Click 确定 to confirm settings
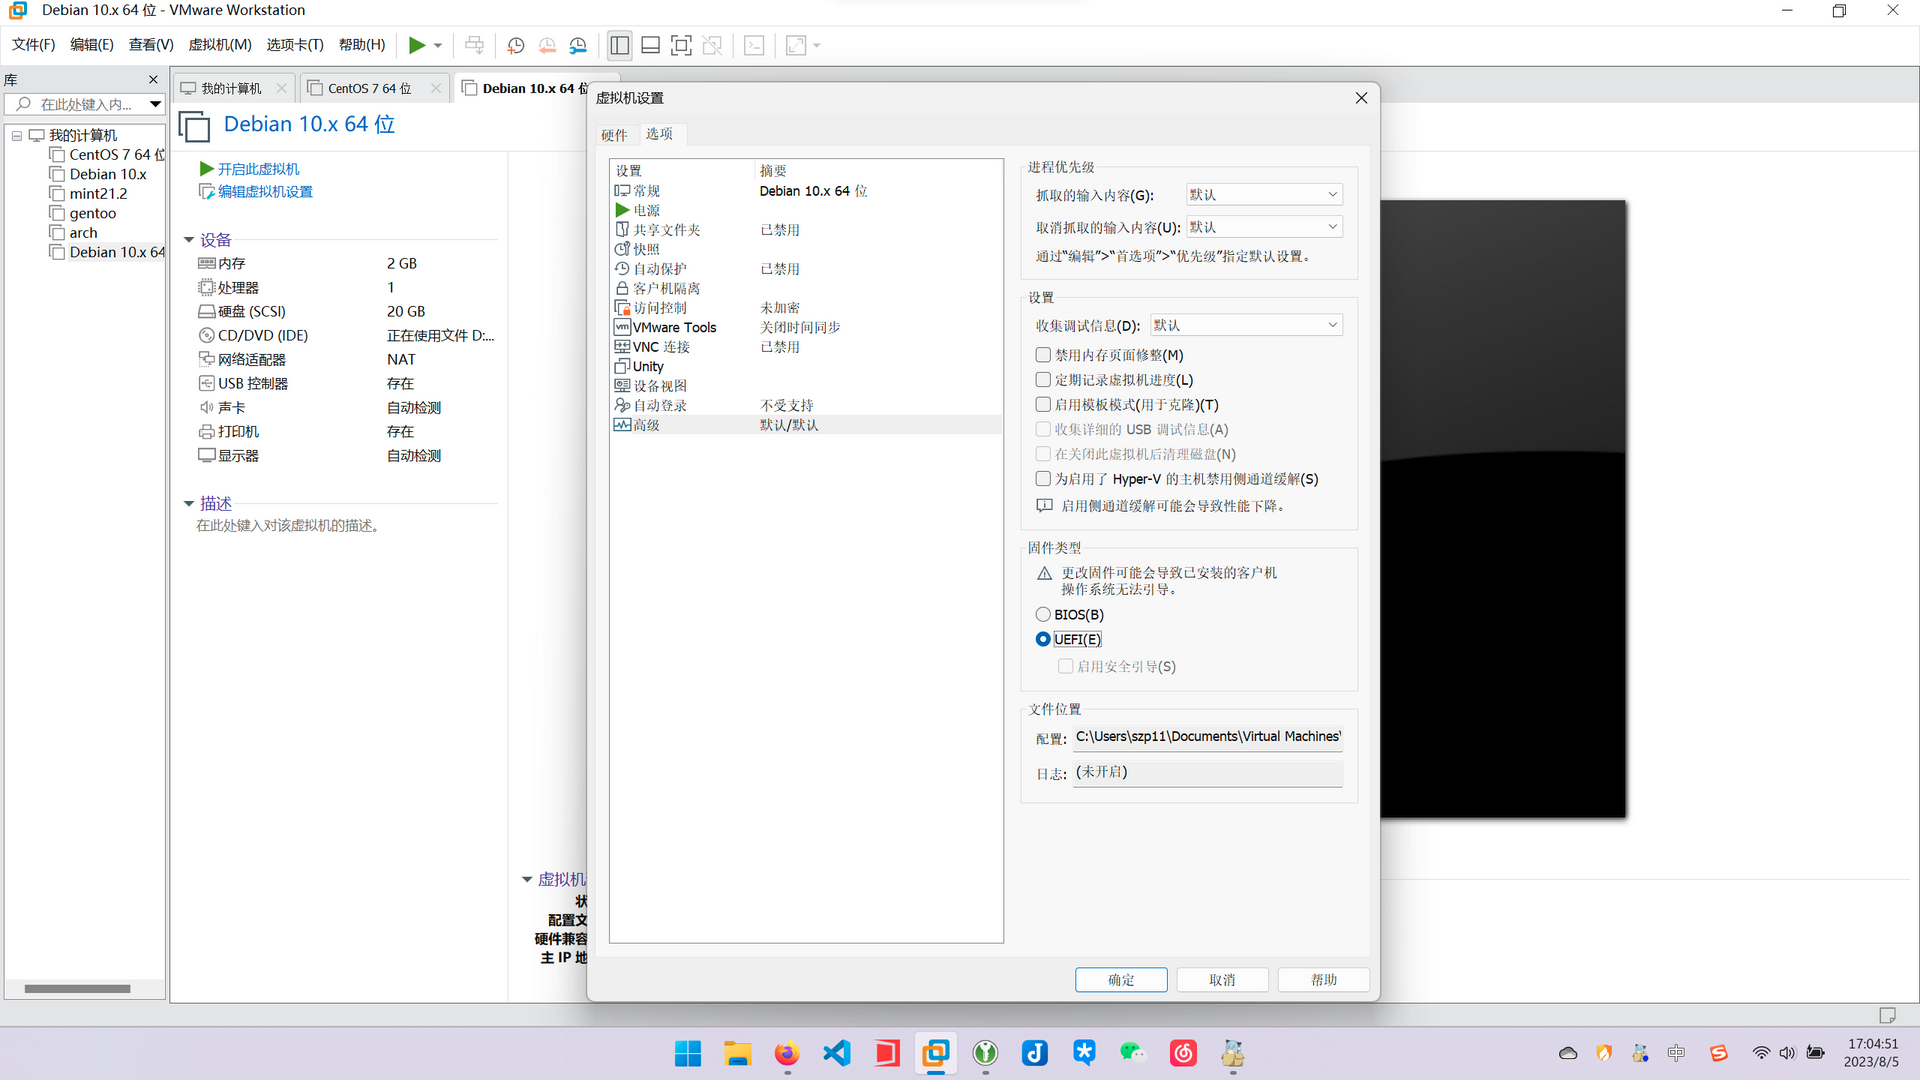The image size is (1920, 1080). coord(1121,980)
